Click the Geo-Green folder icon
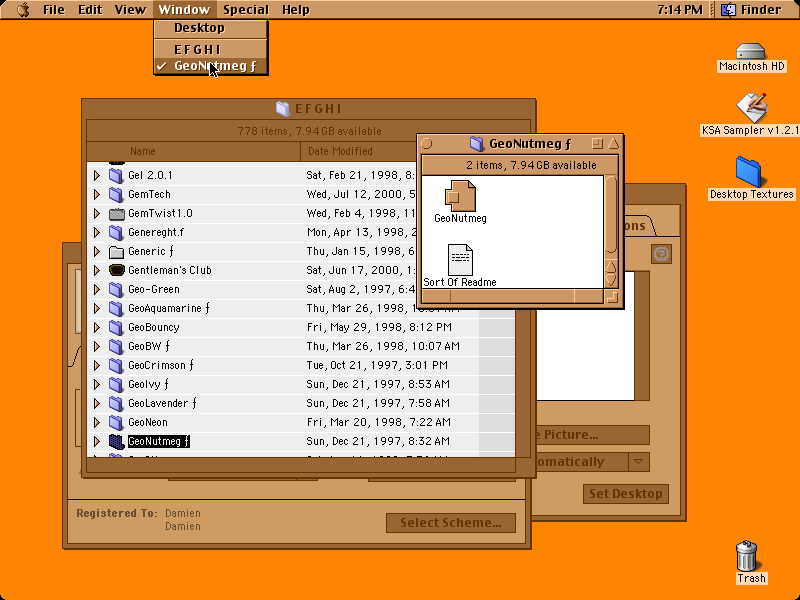Image resolution: width=800 pixels, height=600 pixels. (116, 290)
